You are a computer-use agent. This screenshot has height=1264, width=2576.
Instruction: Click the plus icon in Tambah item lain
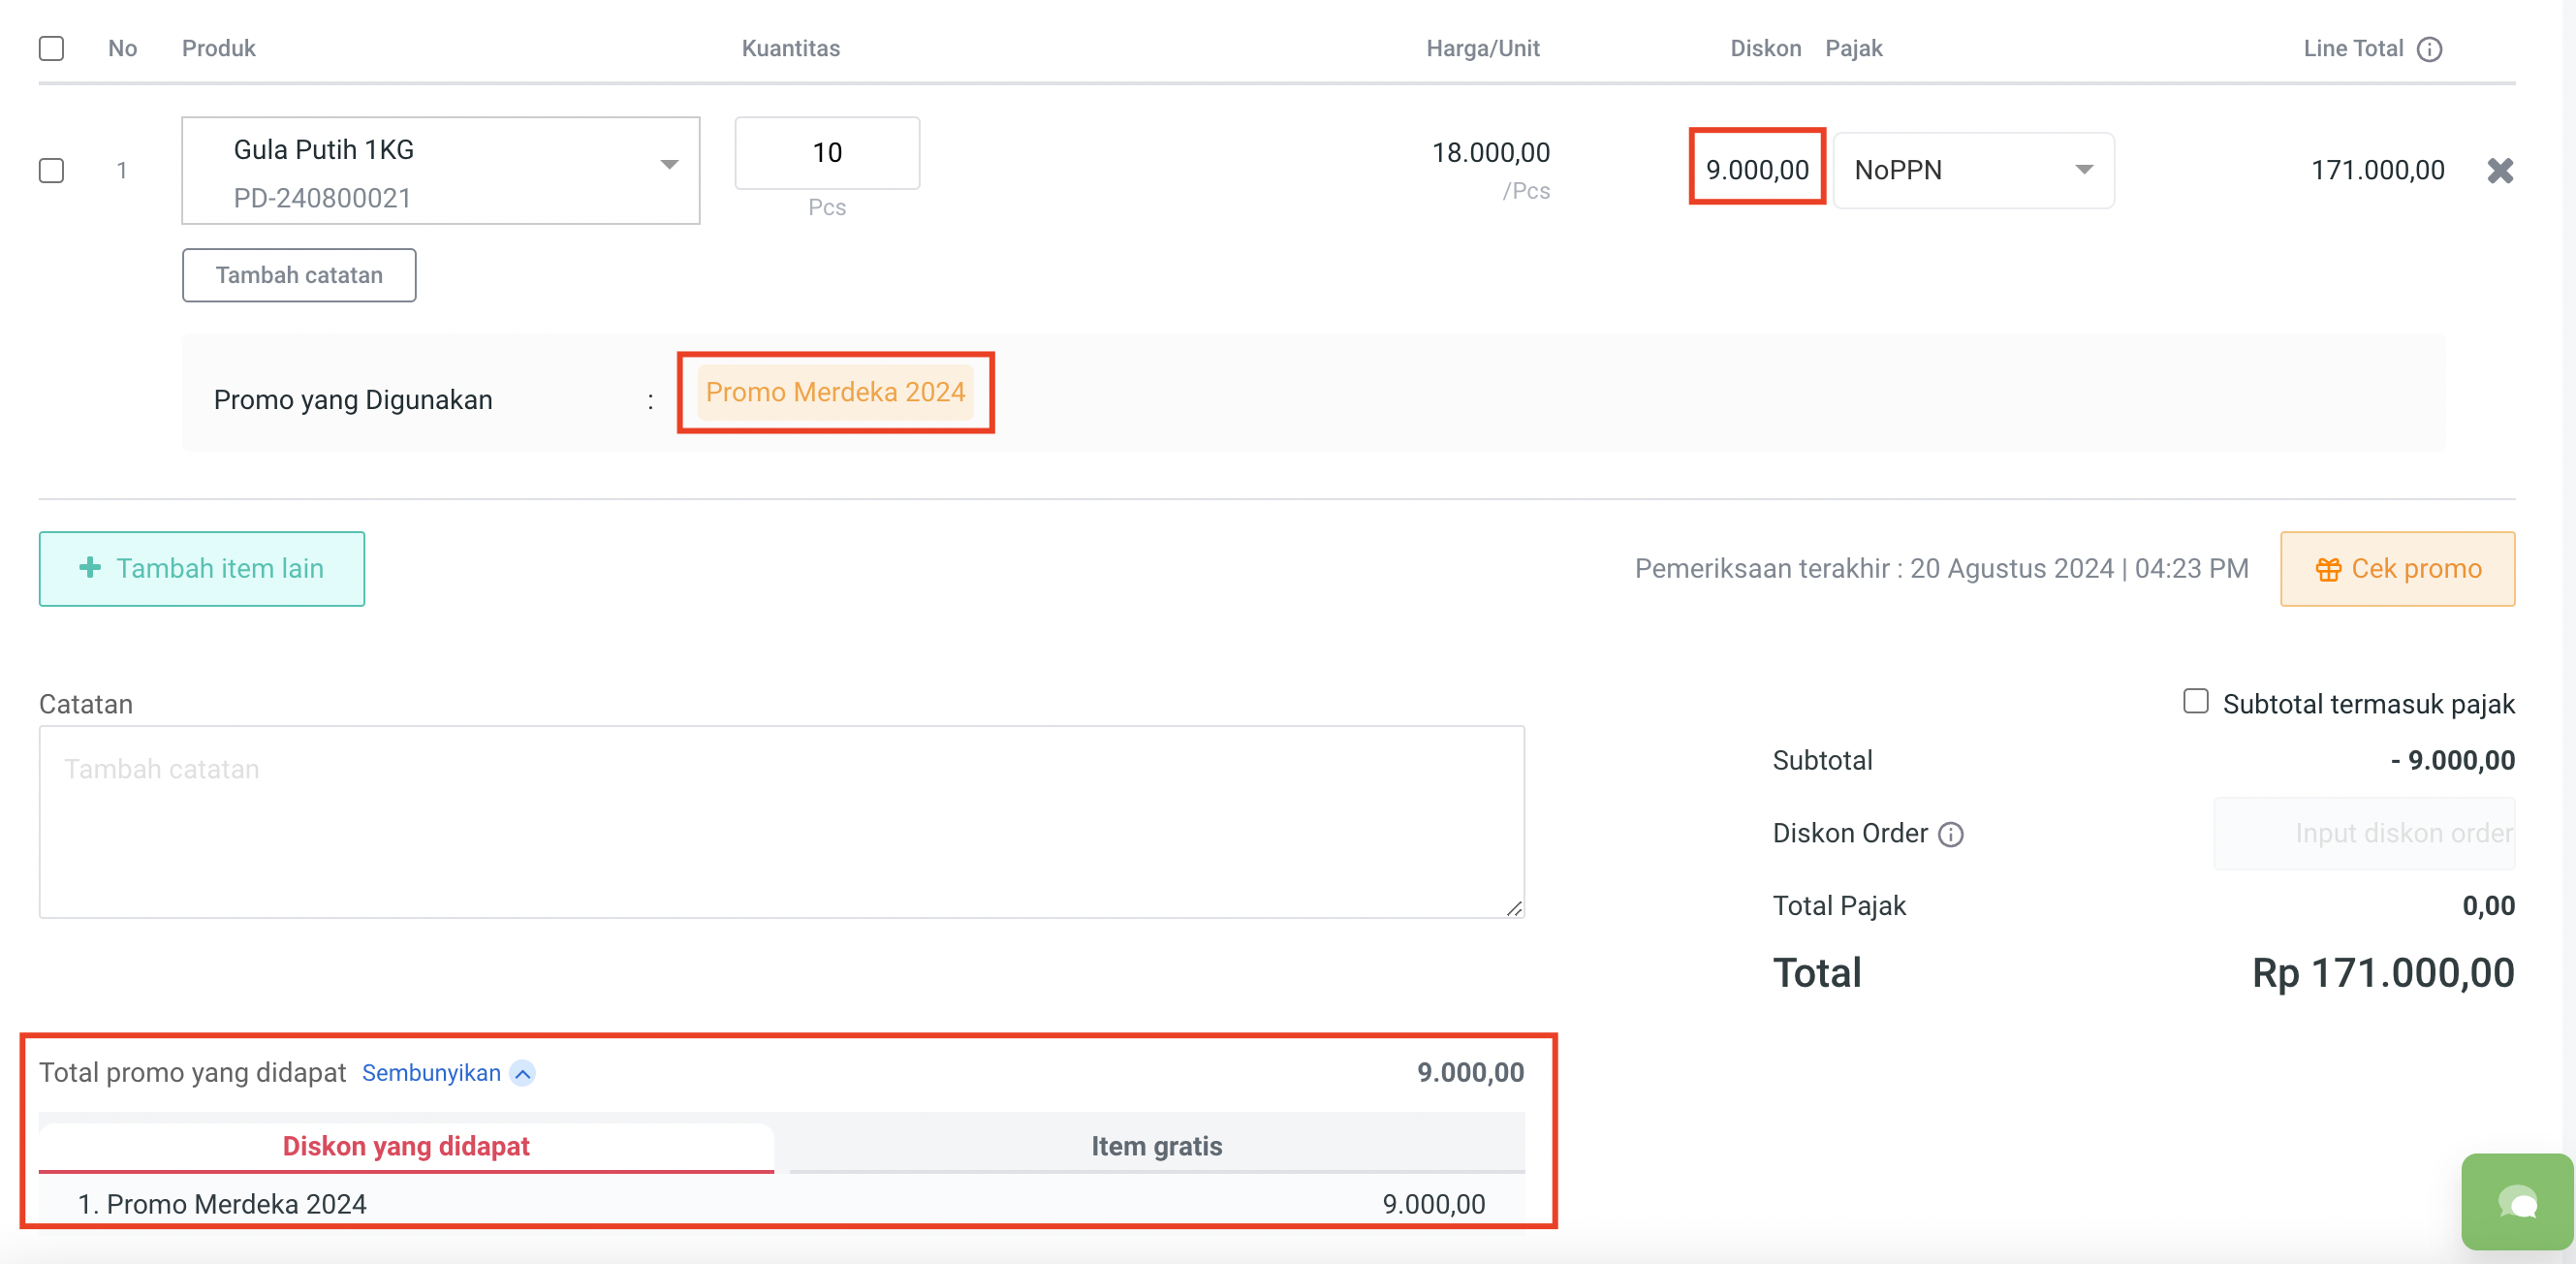tap(90, 568)
